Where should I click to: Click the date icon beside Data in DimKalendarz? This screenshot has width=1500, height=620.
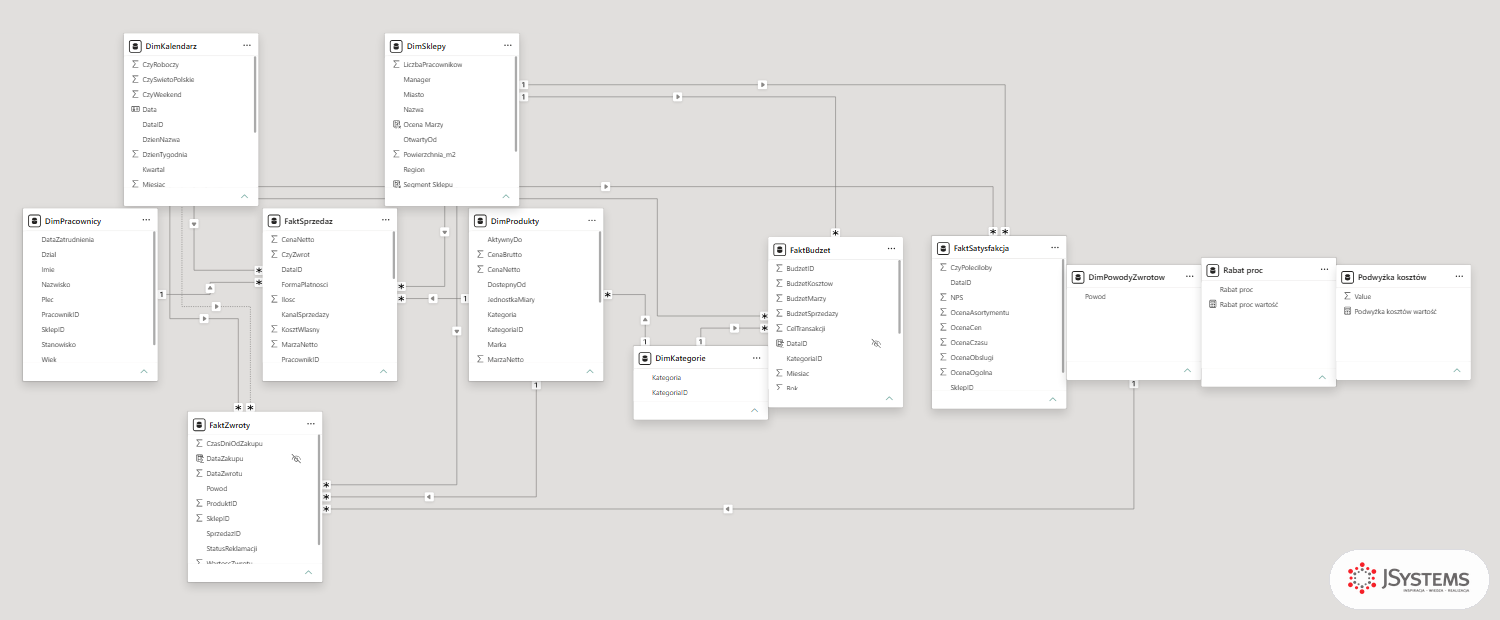tap(135, 109)
